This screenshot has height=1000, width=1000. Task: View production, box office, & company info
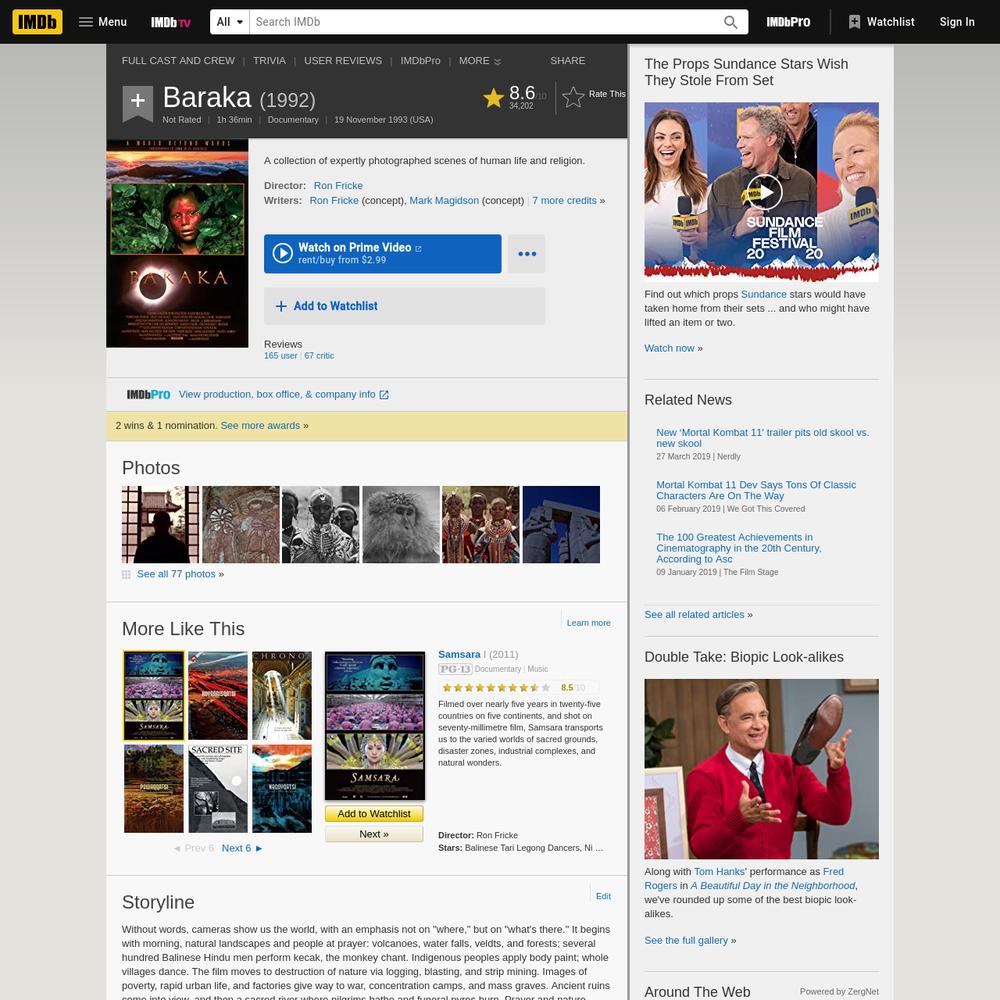click(x=284, y=394)
